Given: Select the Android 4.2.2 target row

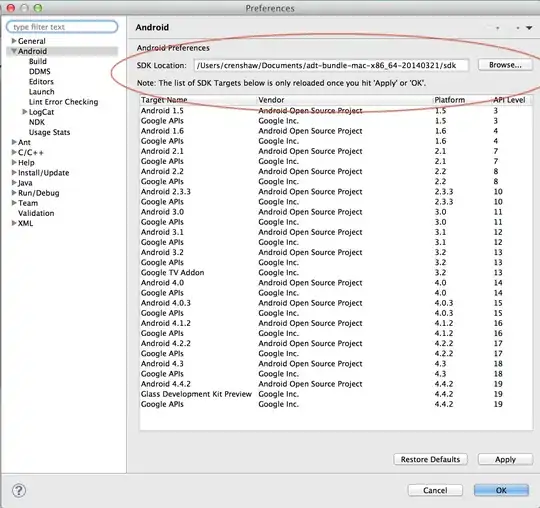Looking at the screenshot, I should click(x=336, y=343).
